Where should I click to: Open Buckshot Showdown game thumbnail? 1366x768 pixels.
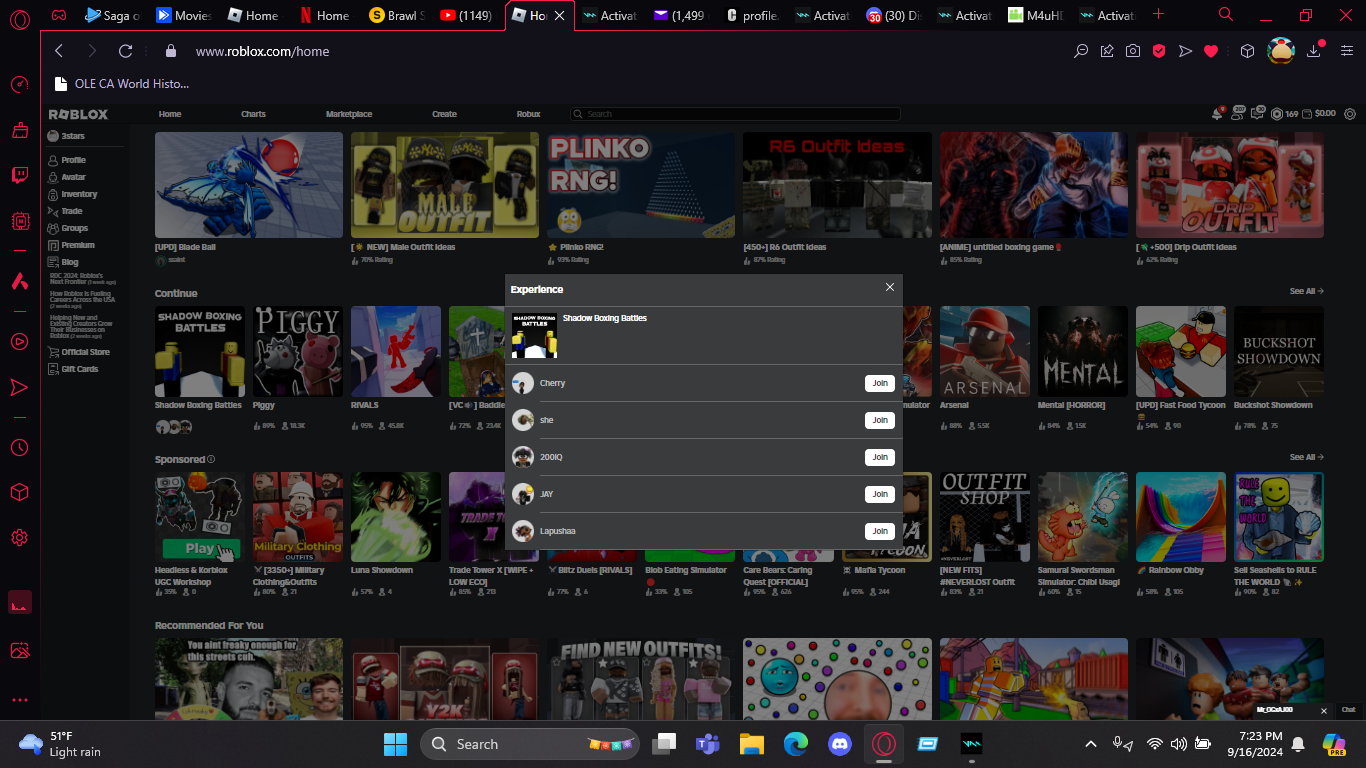click(x=1279, y=351)
